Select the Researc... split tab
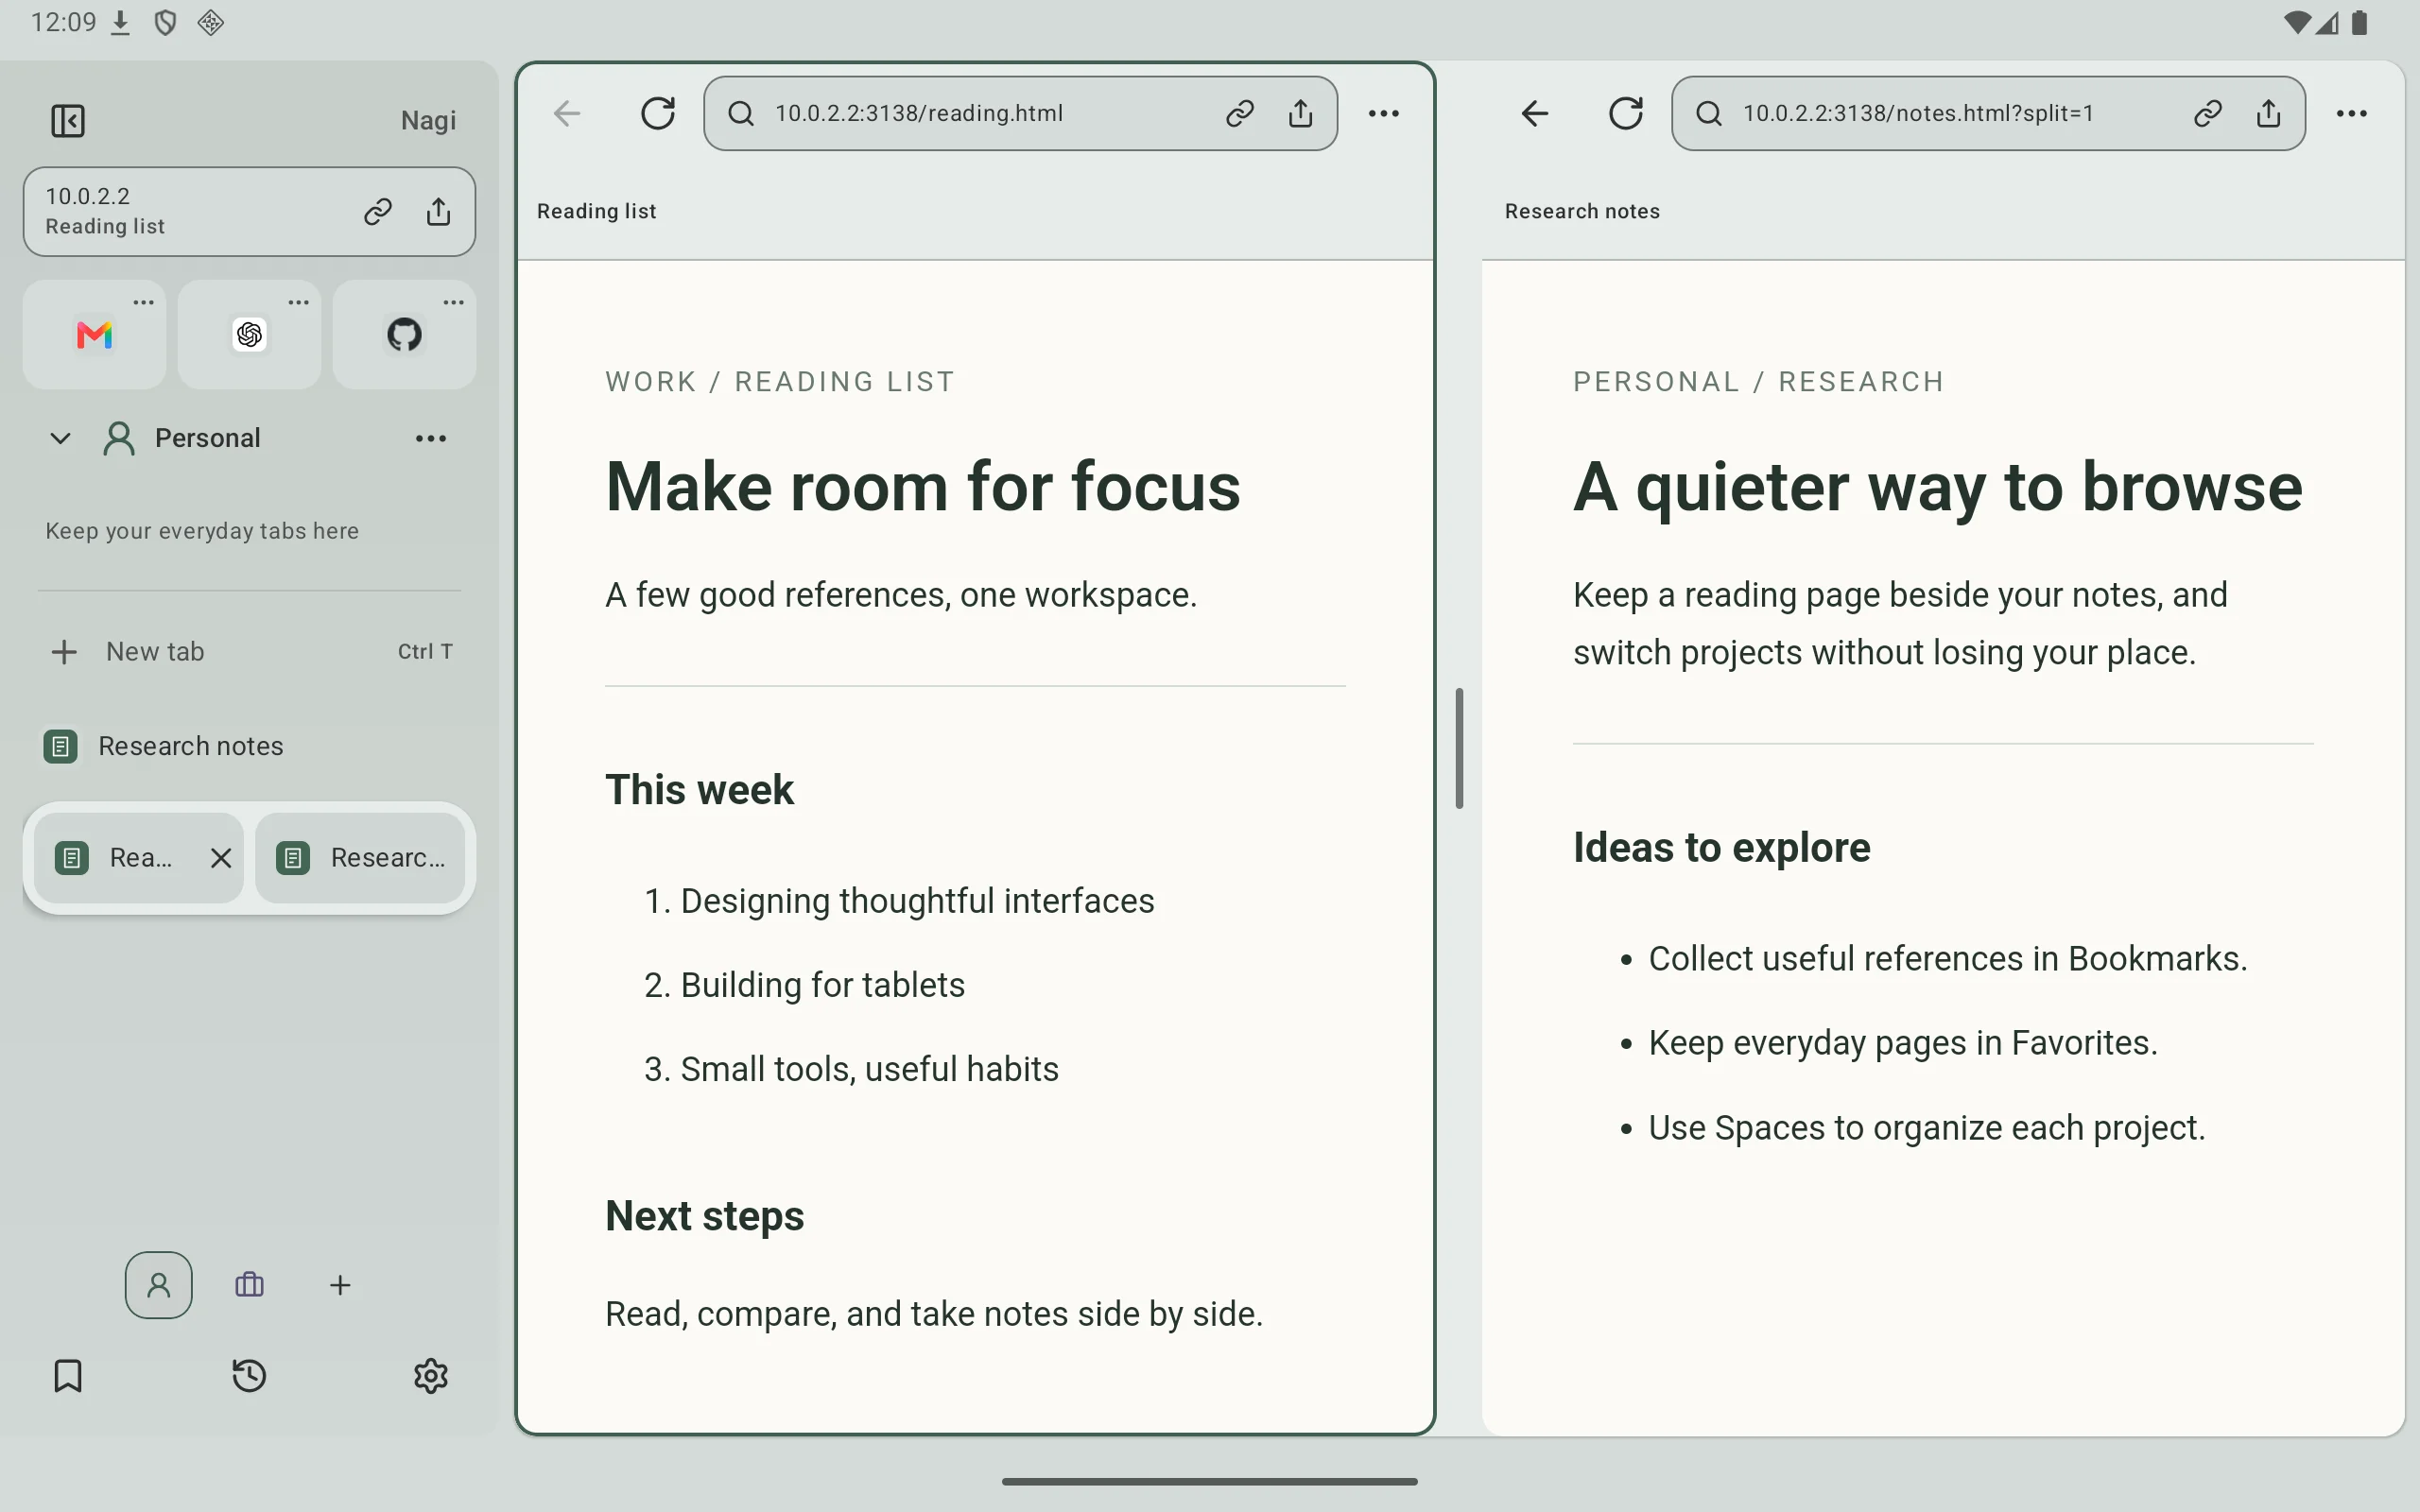This screenshot has width=2420, height=1512. (360, 858)
